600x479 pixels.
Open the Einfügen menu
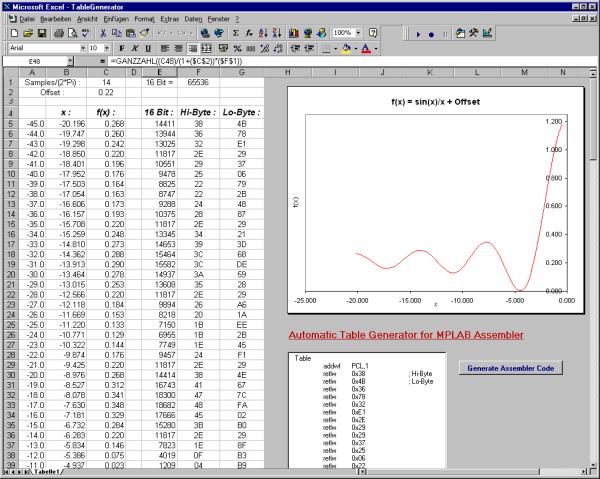116,19
